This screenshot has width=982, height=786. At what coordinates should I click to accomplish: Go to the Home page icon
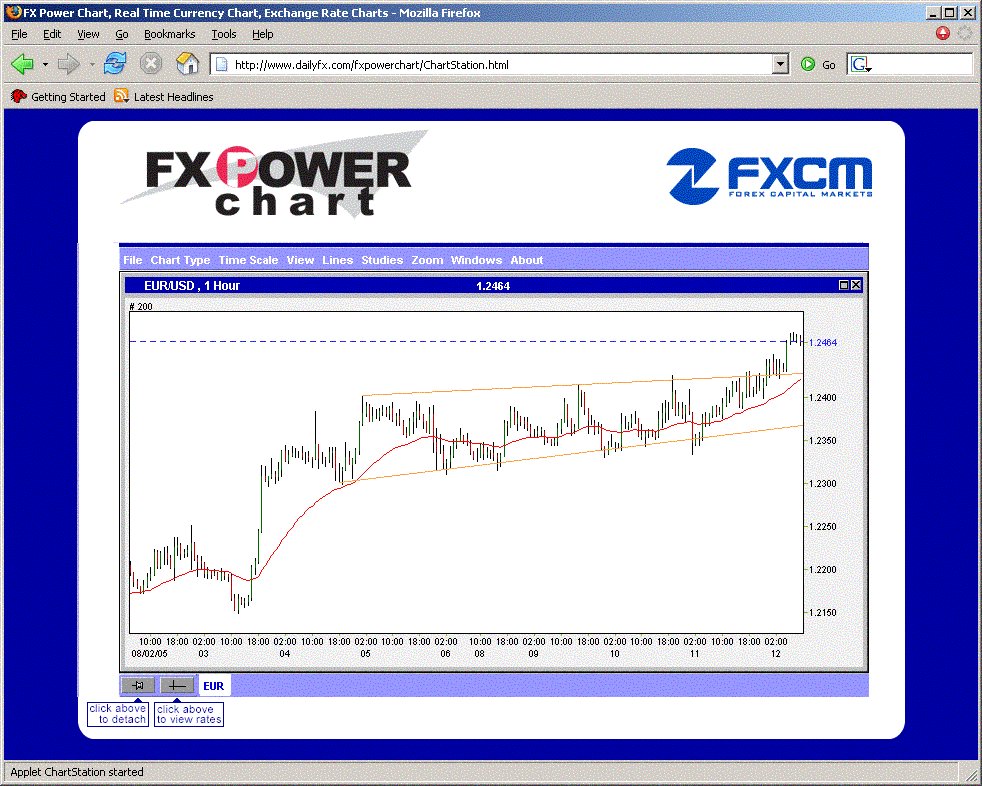point(187,64)
